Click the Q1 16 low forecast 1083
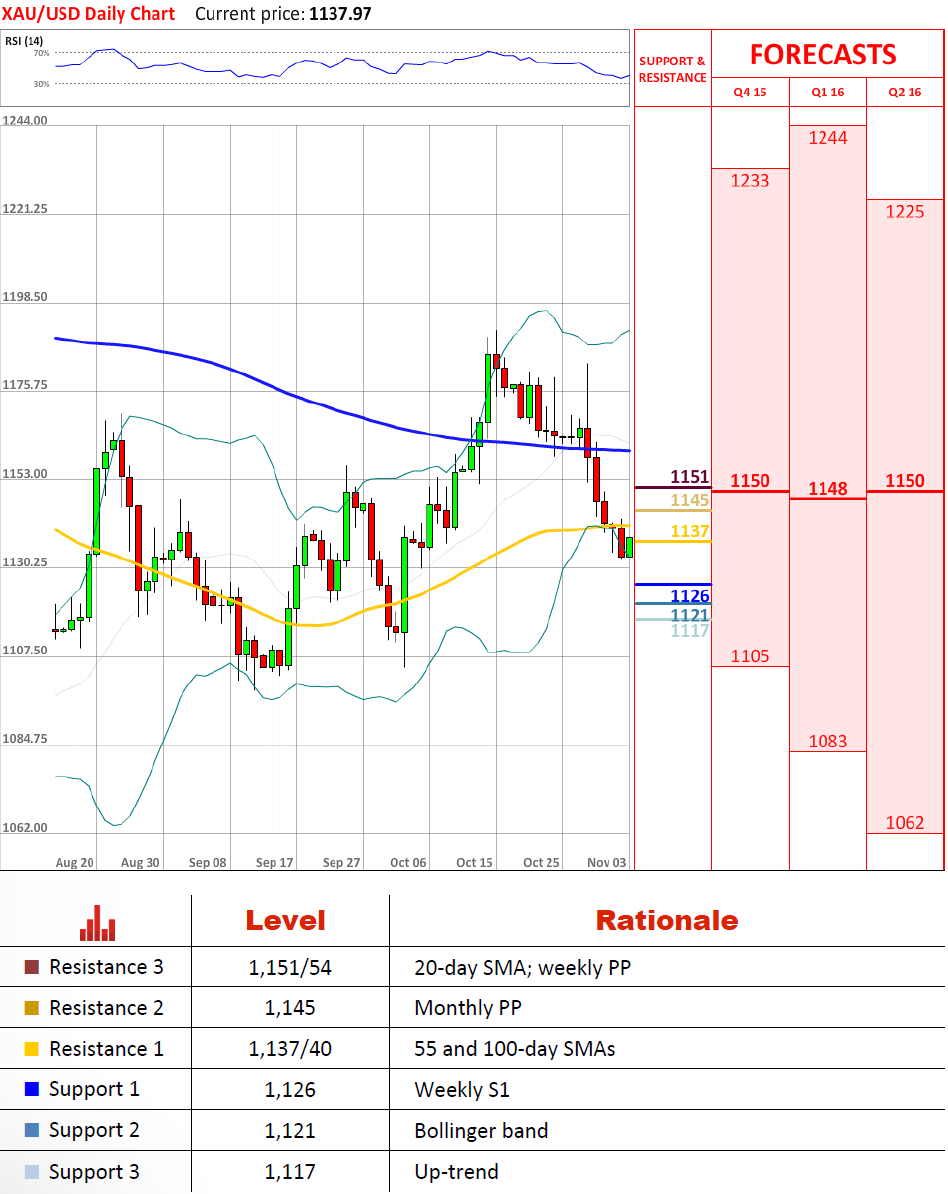Viewport: 948px width, 1194px height. (x=828, y=742)
